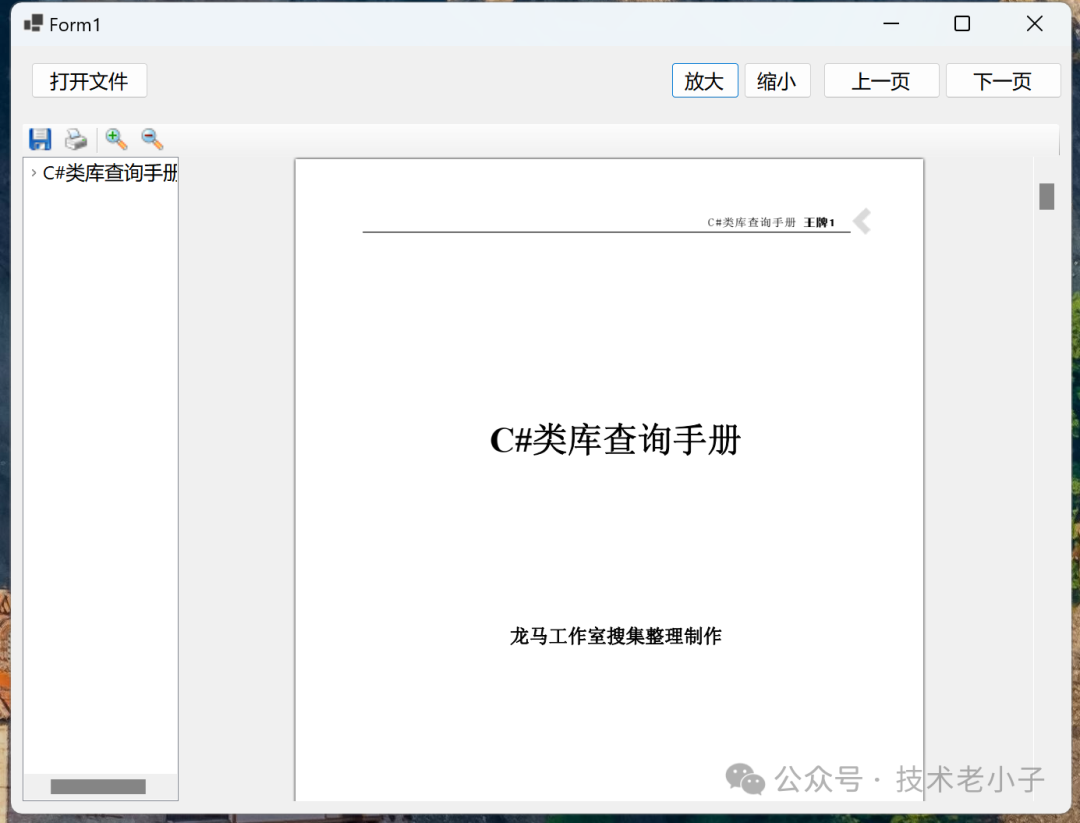The height and width of the screenshot is (823, 1080).
Task: Click the 缩小 button
Action: 777,81
